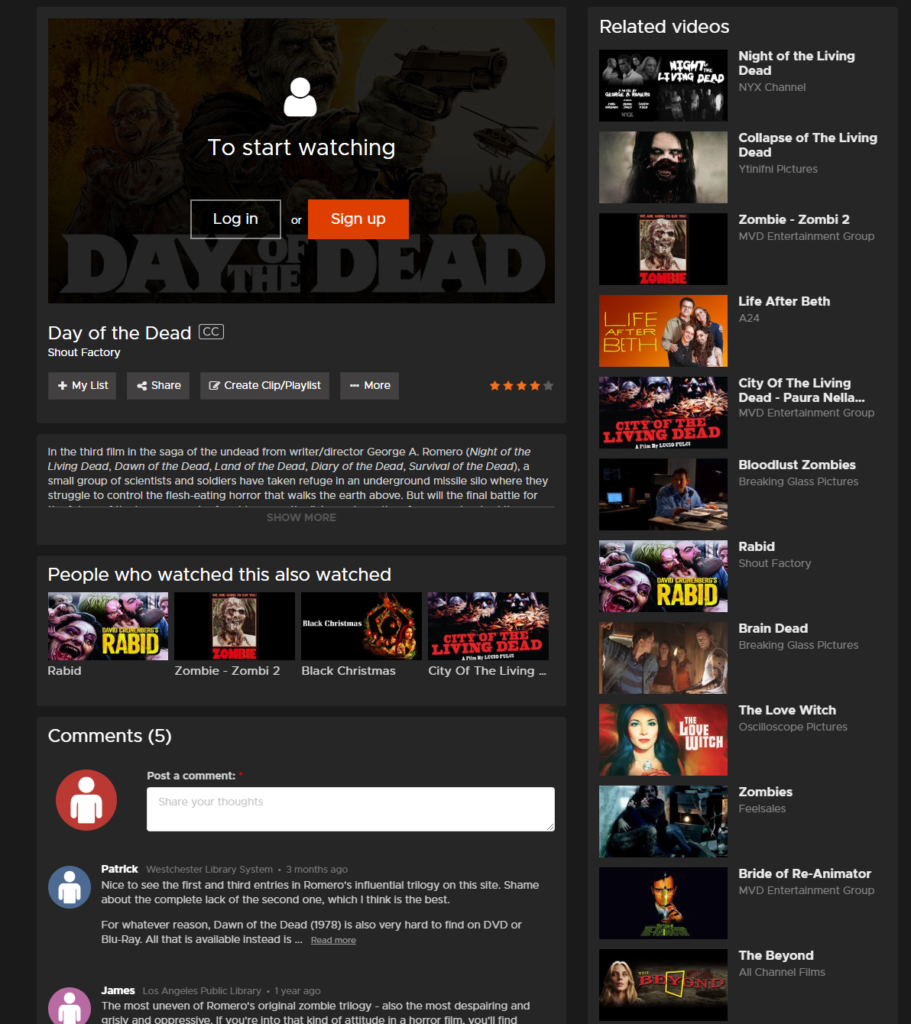This screenshot has height=1024, width=911.
Task: Open the Rabid related videos thumbnail
Action: 663,576
